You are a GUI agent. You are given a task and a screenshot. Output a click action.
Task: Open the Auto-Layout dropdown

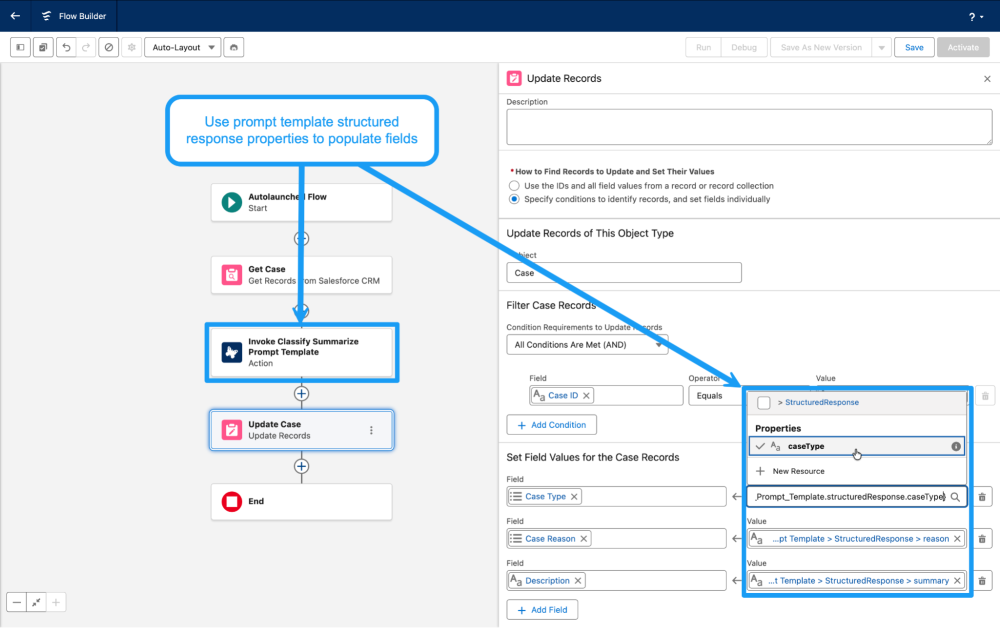point(182,47)
